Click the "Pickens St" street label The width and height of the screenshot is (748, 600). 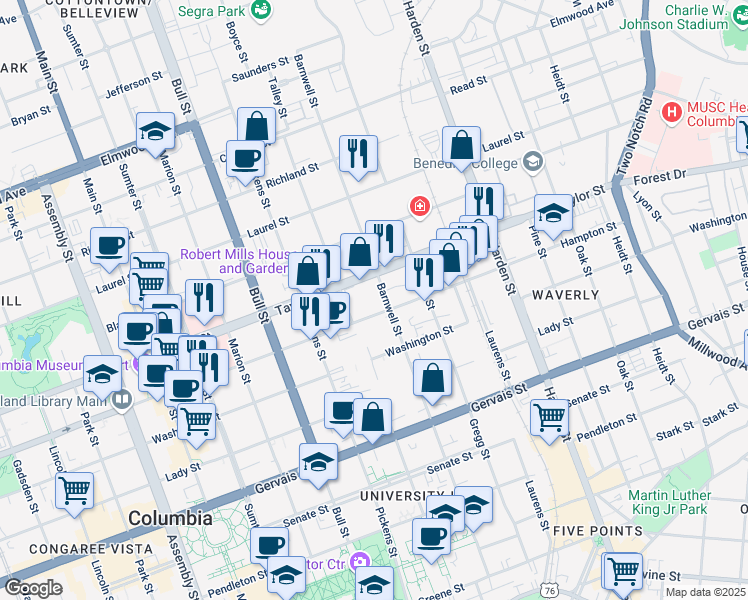(386, 532)
